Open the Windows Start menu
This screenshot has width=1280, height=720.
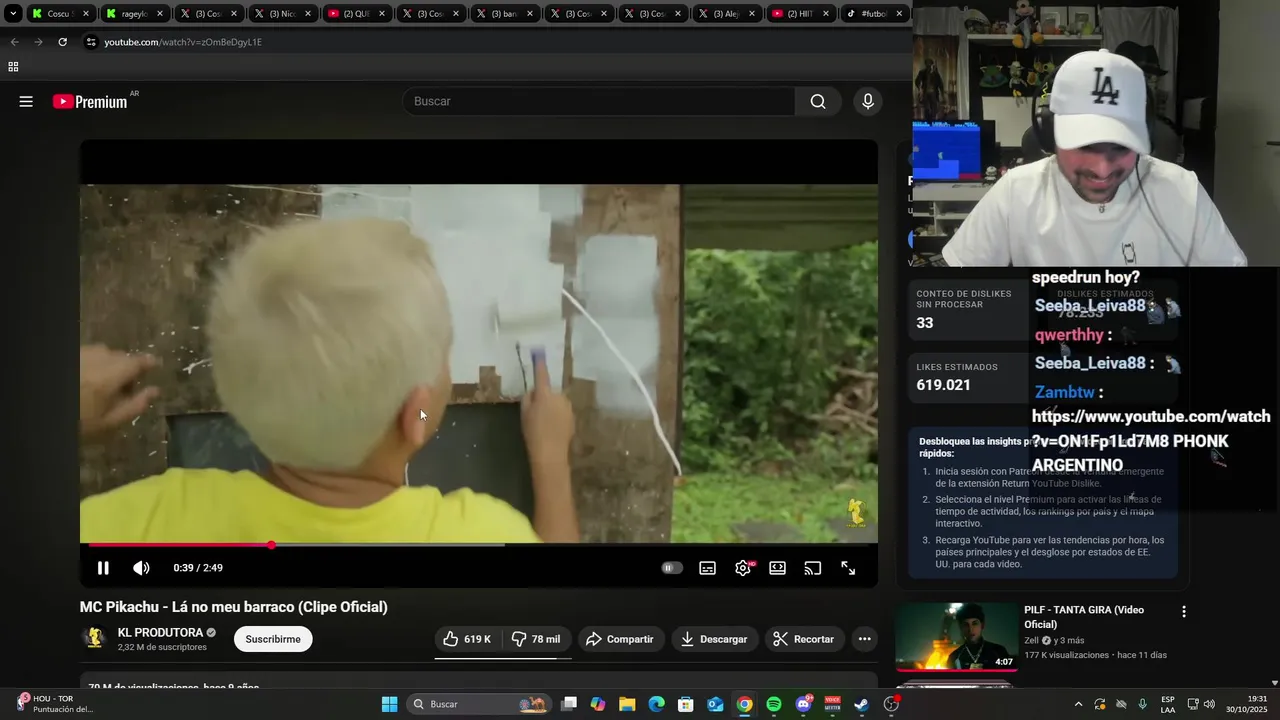pyautogui.click(x=390, y=704)
